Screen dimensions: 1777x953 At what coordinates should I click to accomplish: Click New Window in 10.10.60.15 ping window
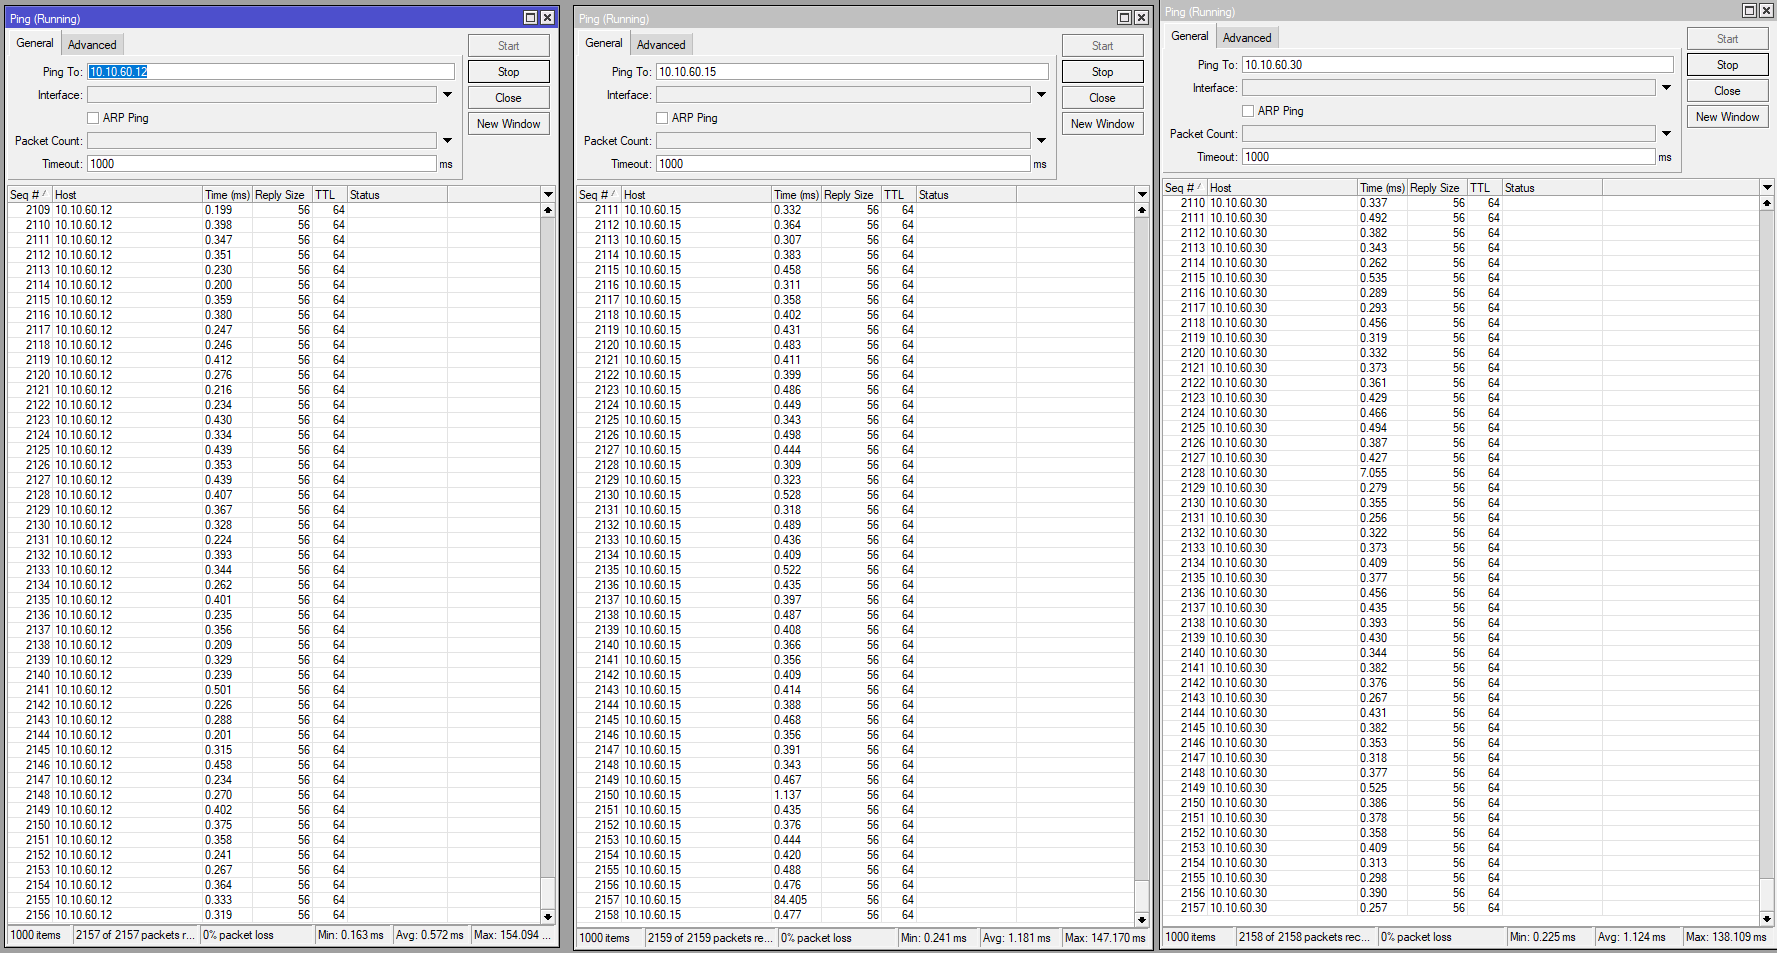pos(1102,124)
